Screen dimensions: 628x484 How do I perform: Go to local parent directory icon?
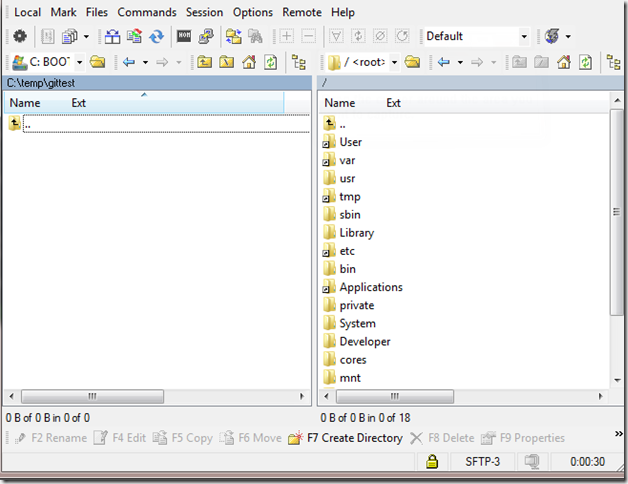(x=204, y=62)
